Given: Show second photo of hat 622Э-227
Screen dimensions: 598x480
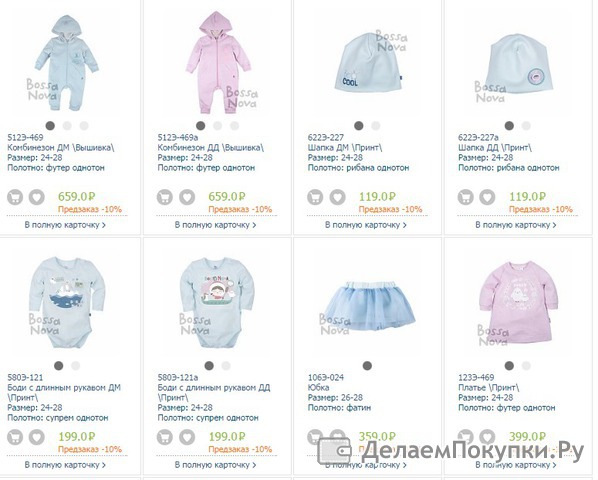Looking at the screenshot, I should 376,125.
